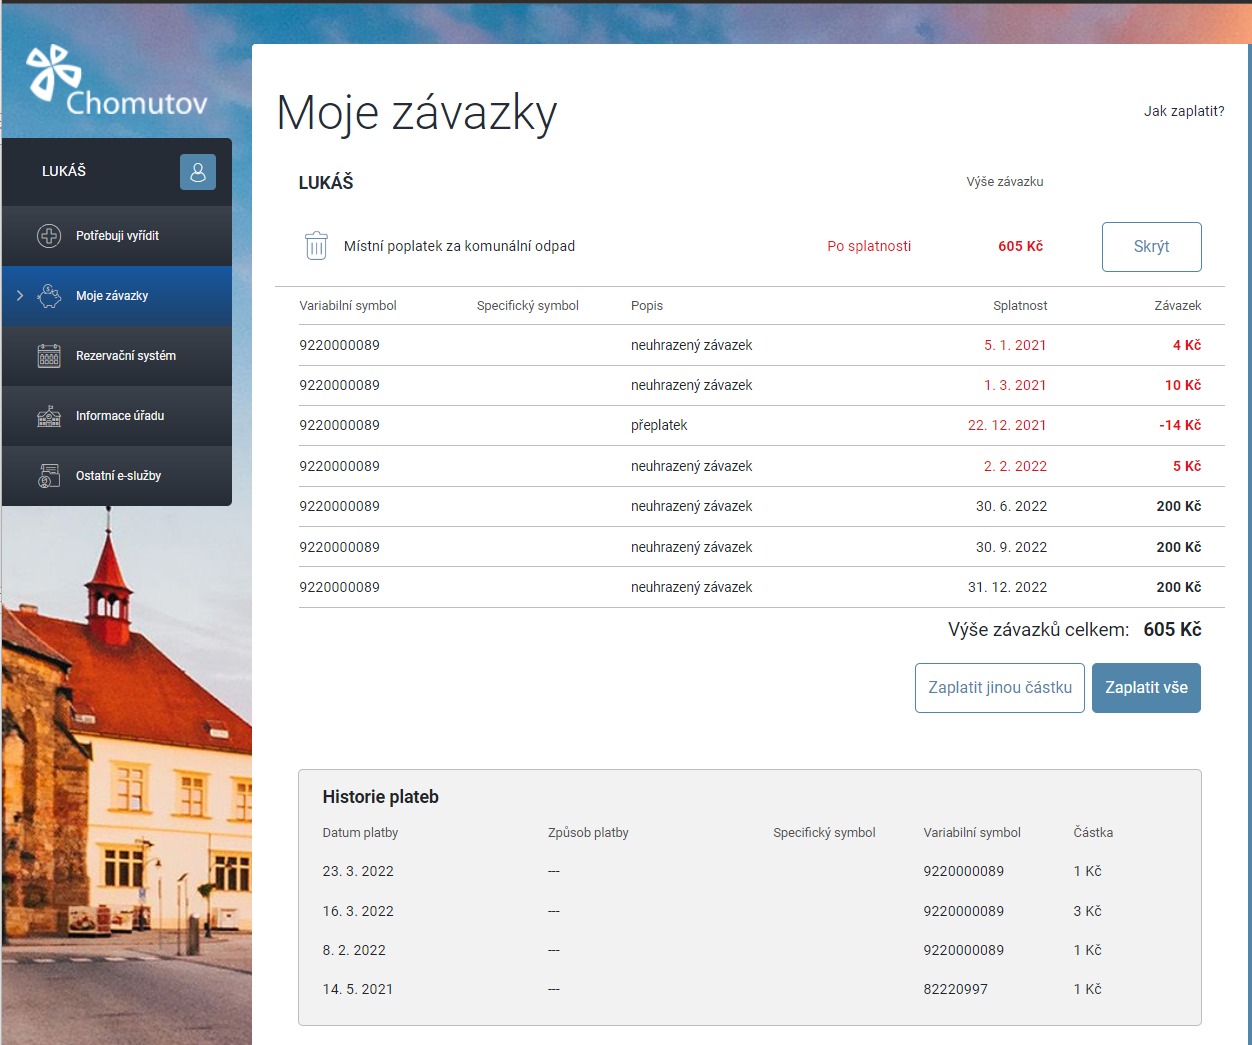Click the town hall icon for Informace úřadu

pyautogui.click(x=49, y=416)
